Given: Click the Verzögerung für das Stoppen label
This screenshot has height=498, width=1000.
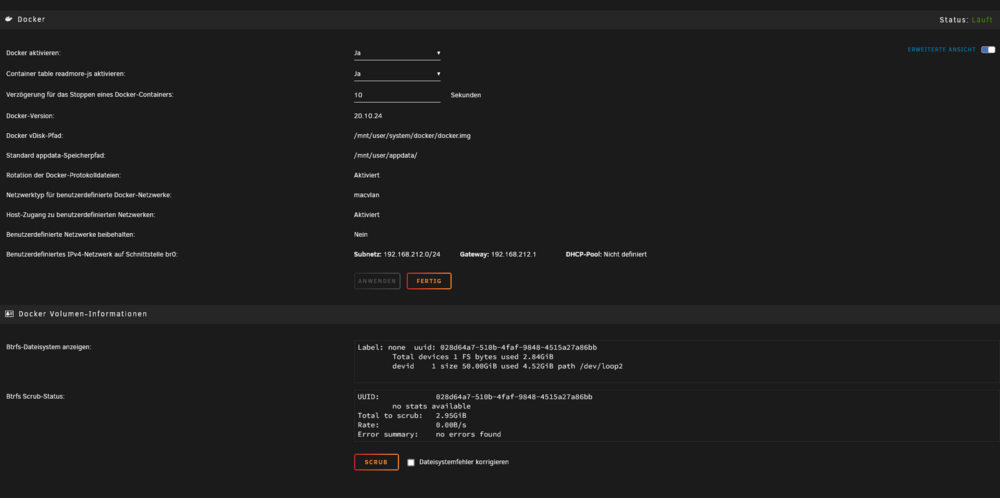Looking at the screenshot, I should (90, 95).
